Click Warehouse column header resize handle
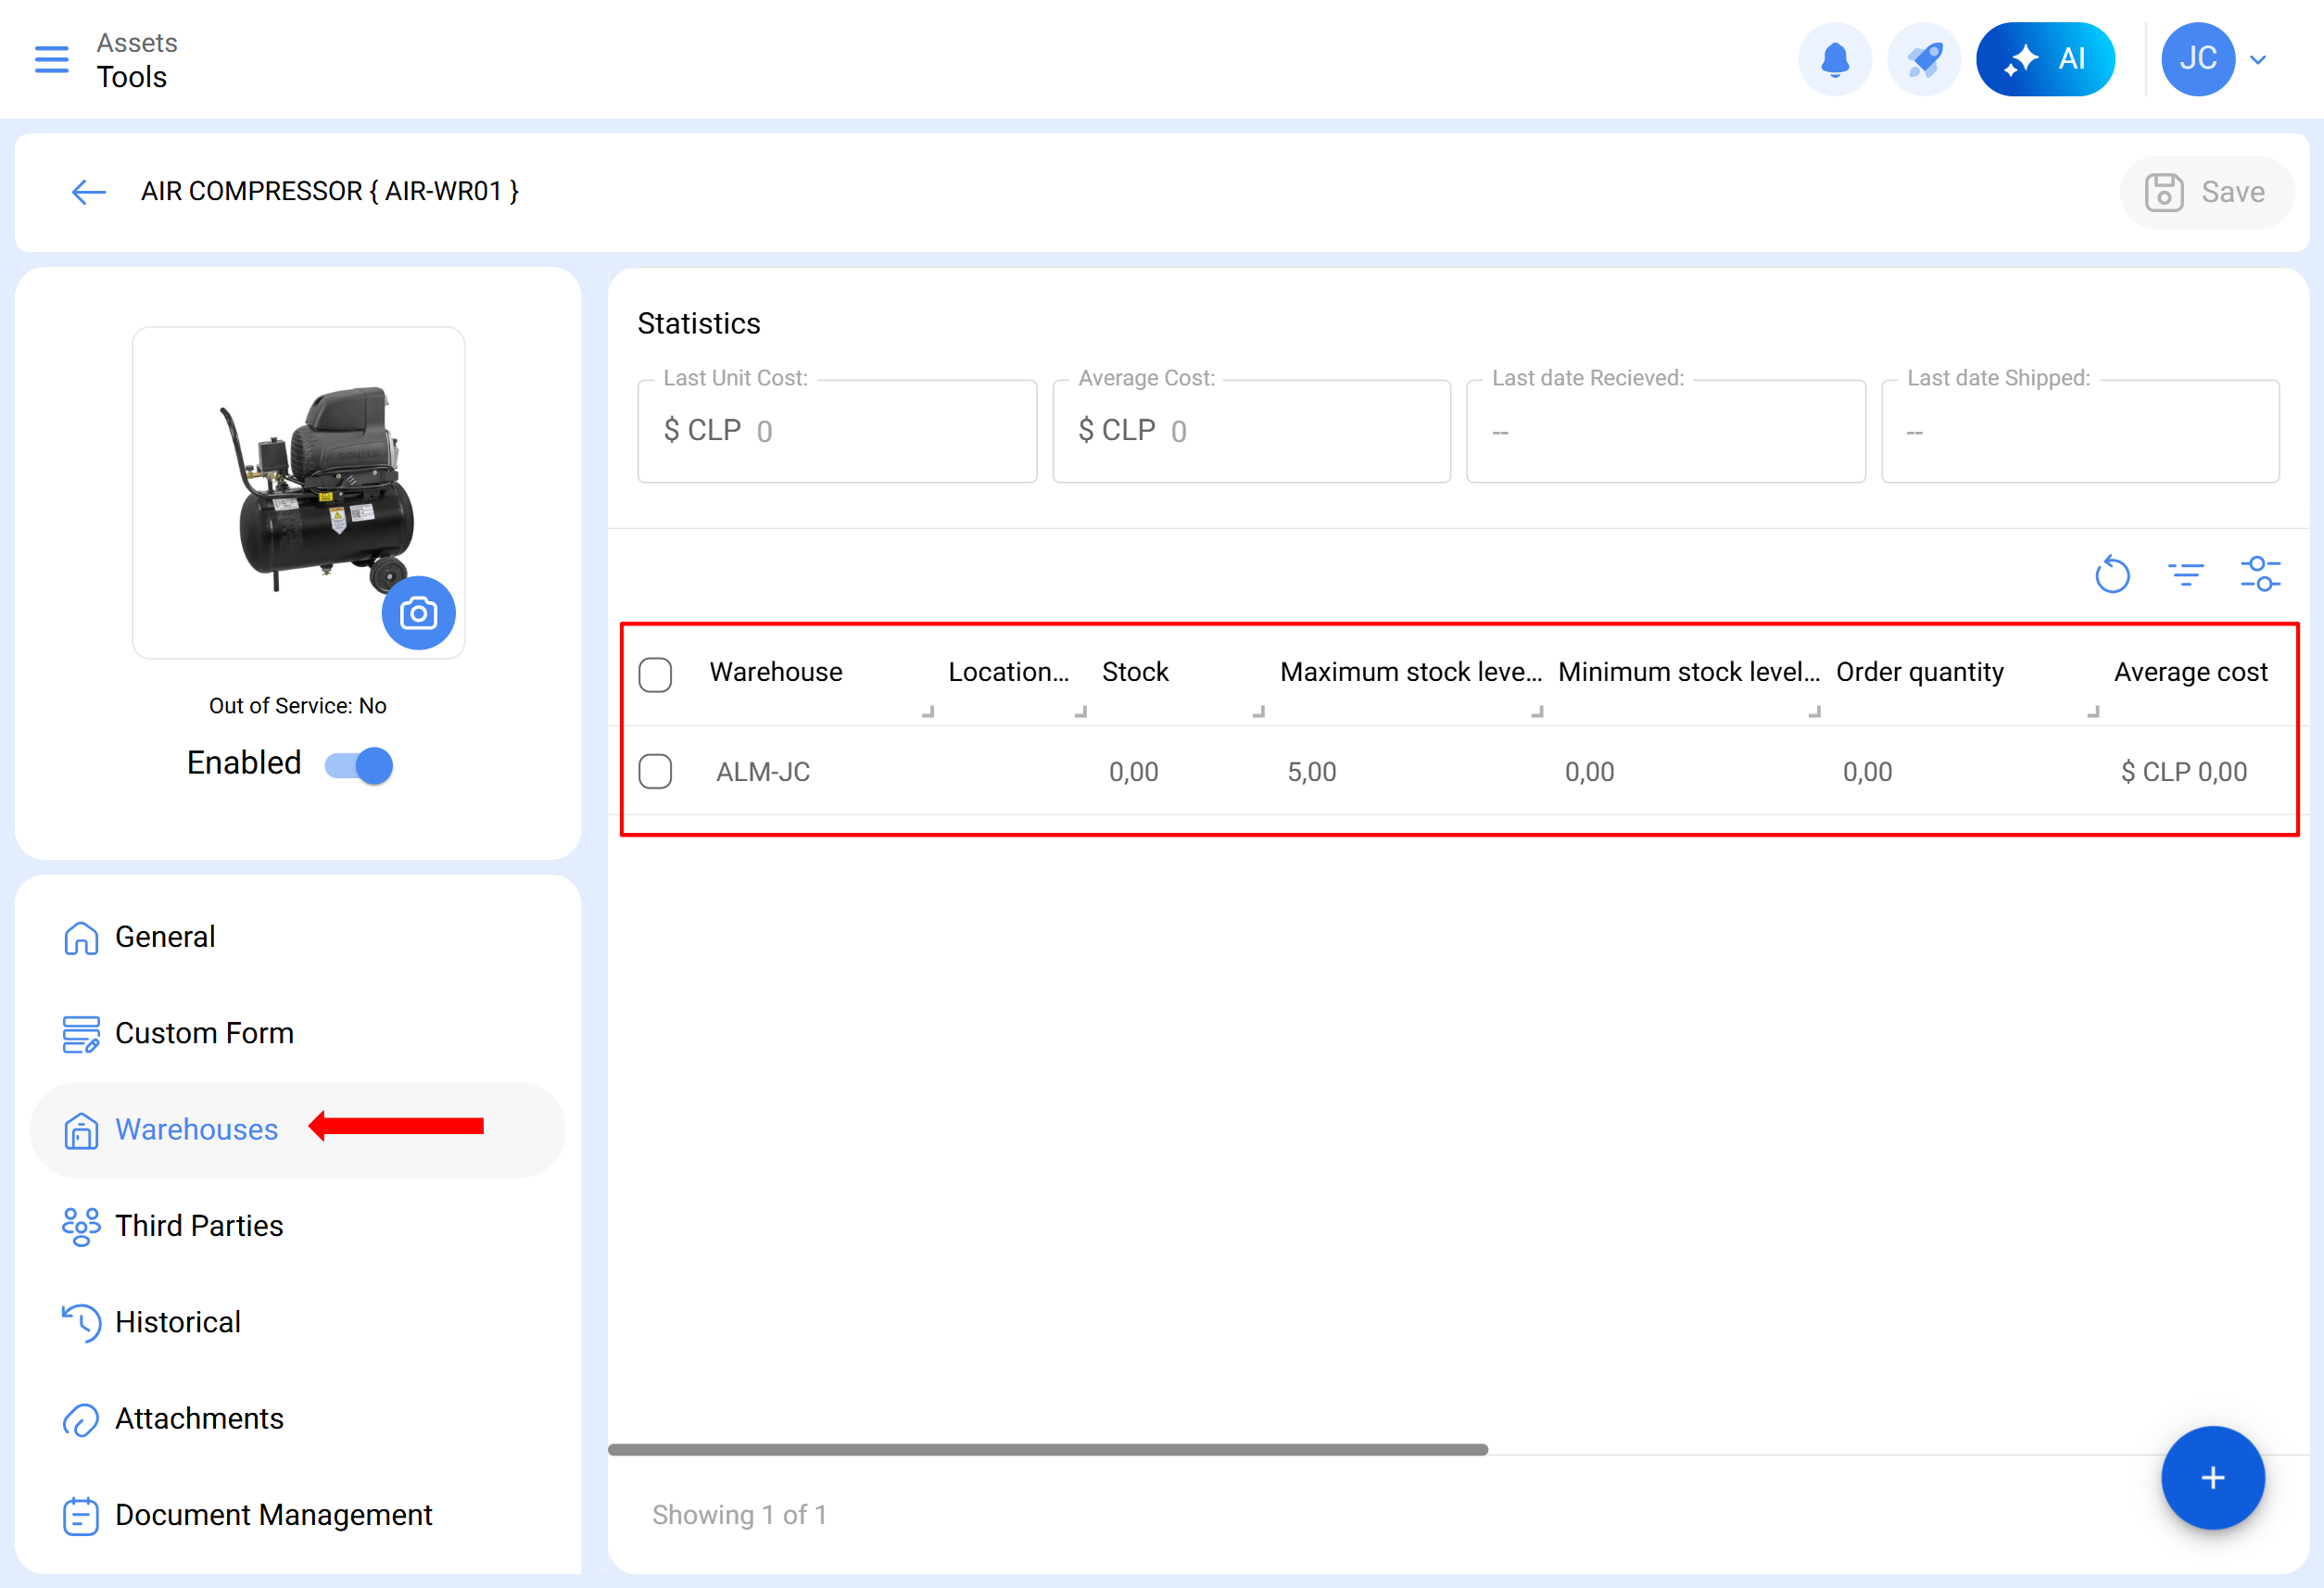2324x1588 pixels. [928, 711]
